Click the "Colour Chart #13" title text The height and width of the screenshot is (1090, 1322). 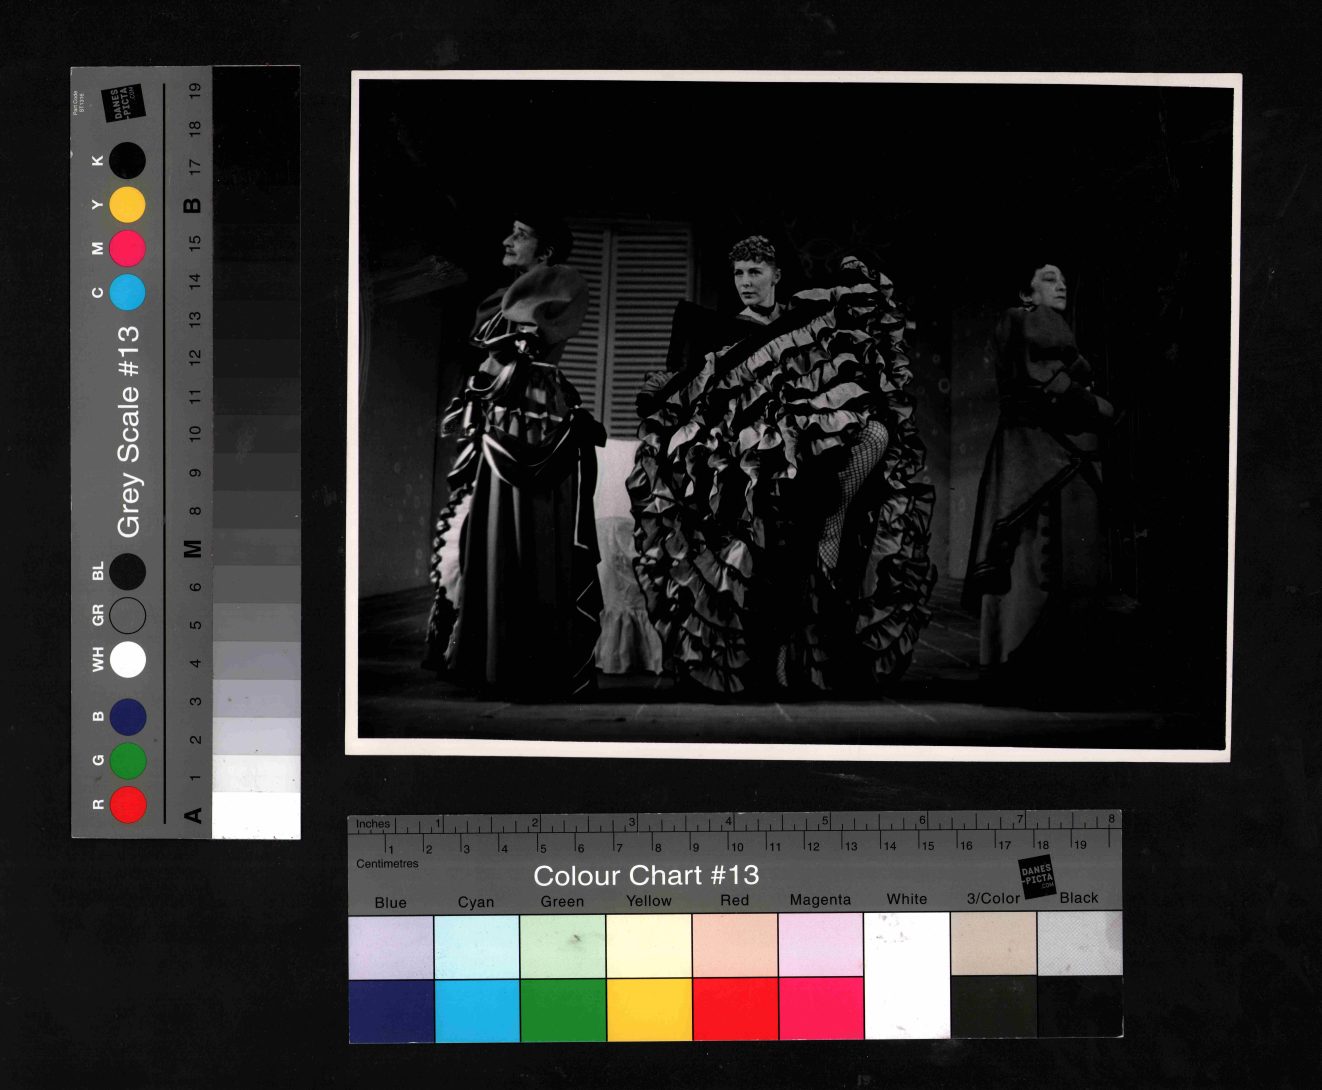(646, 876)
